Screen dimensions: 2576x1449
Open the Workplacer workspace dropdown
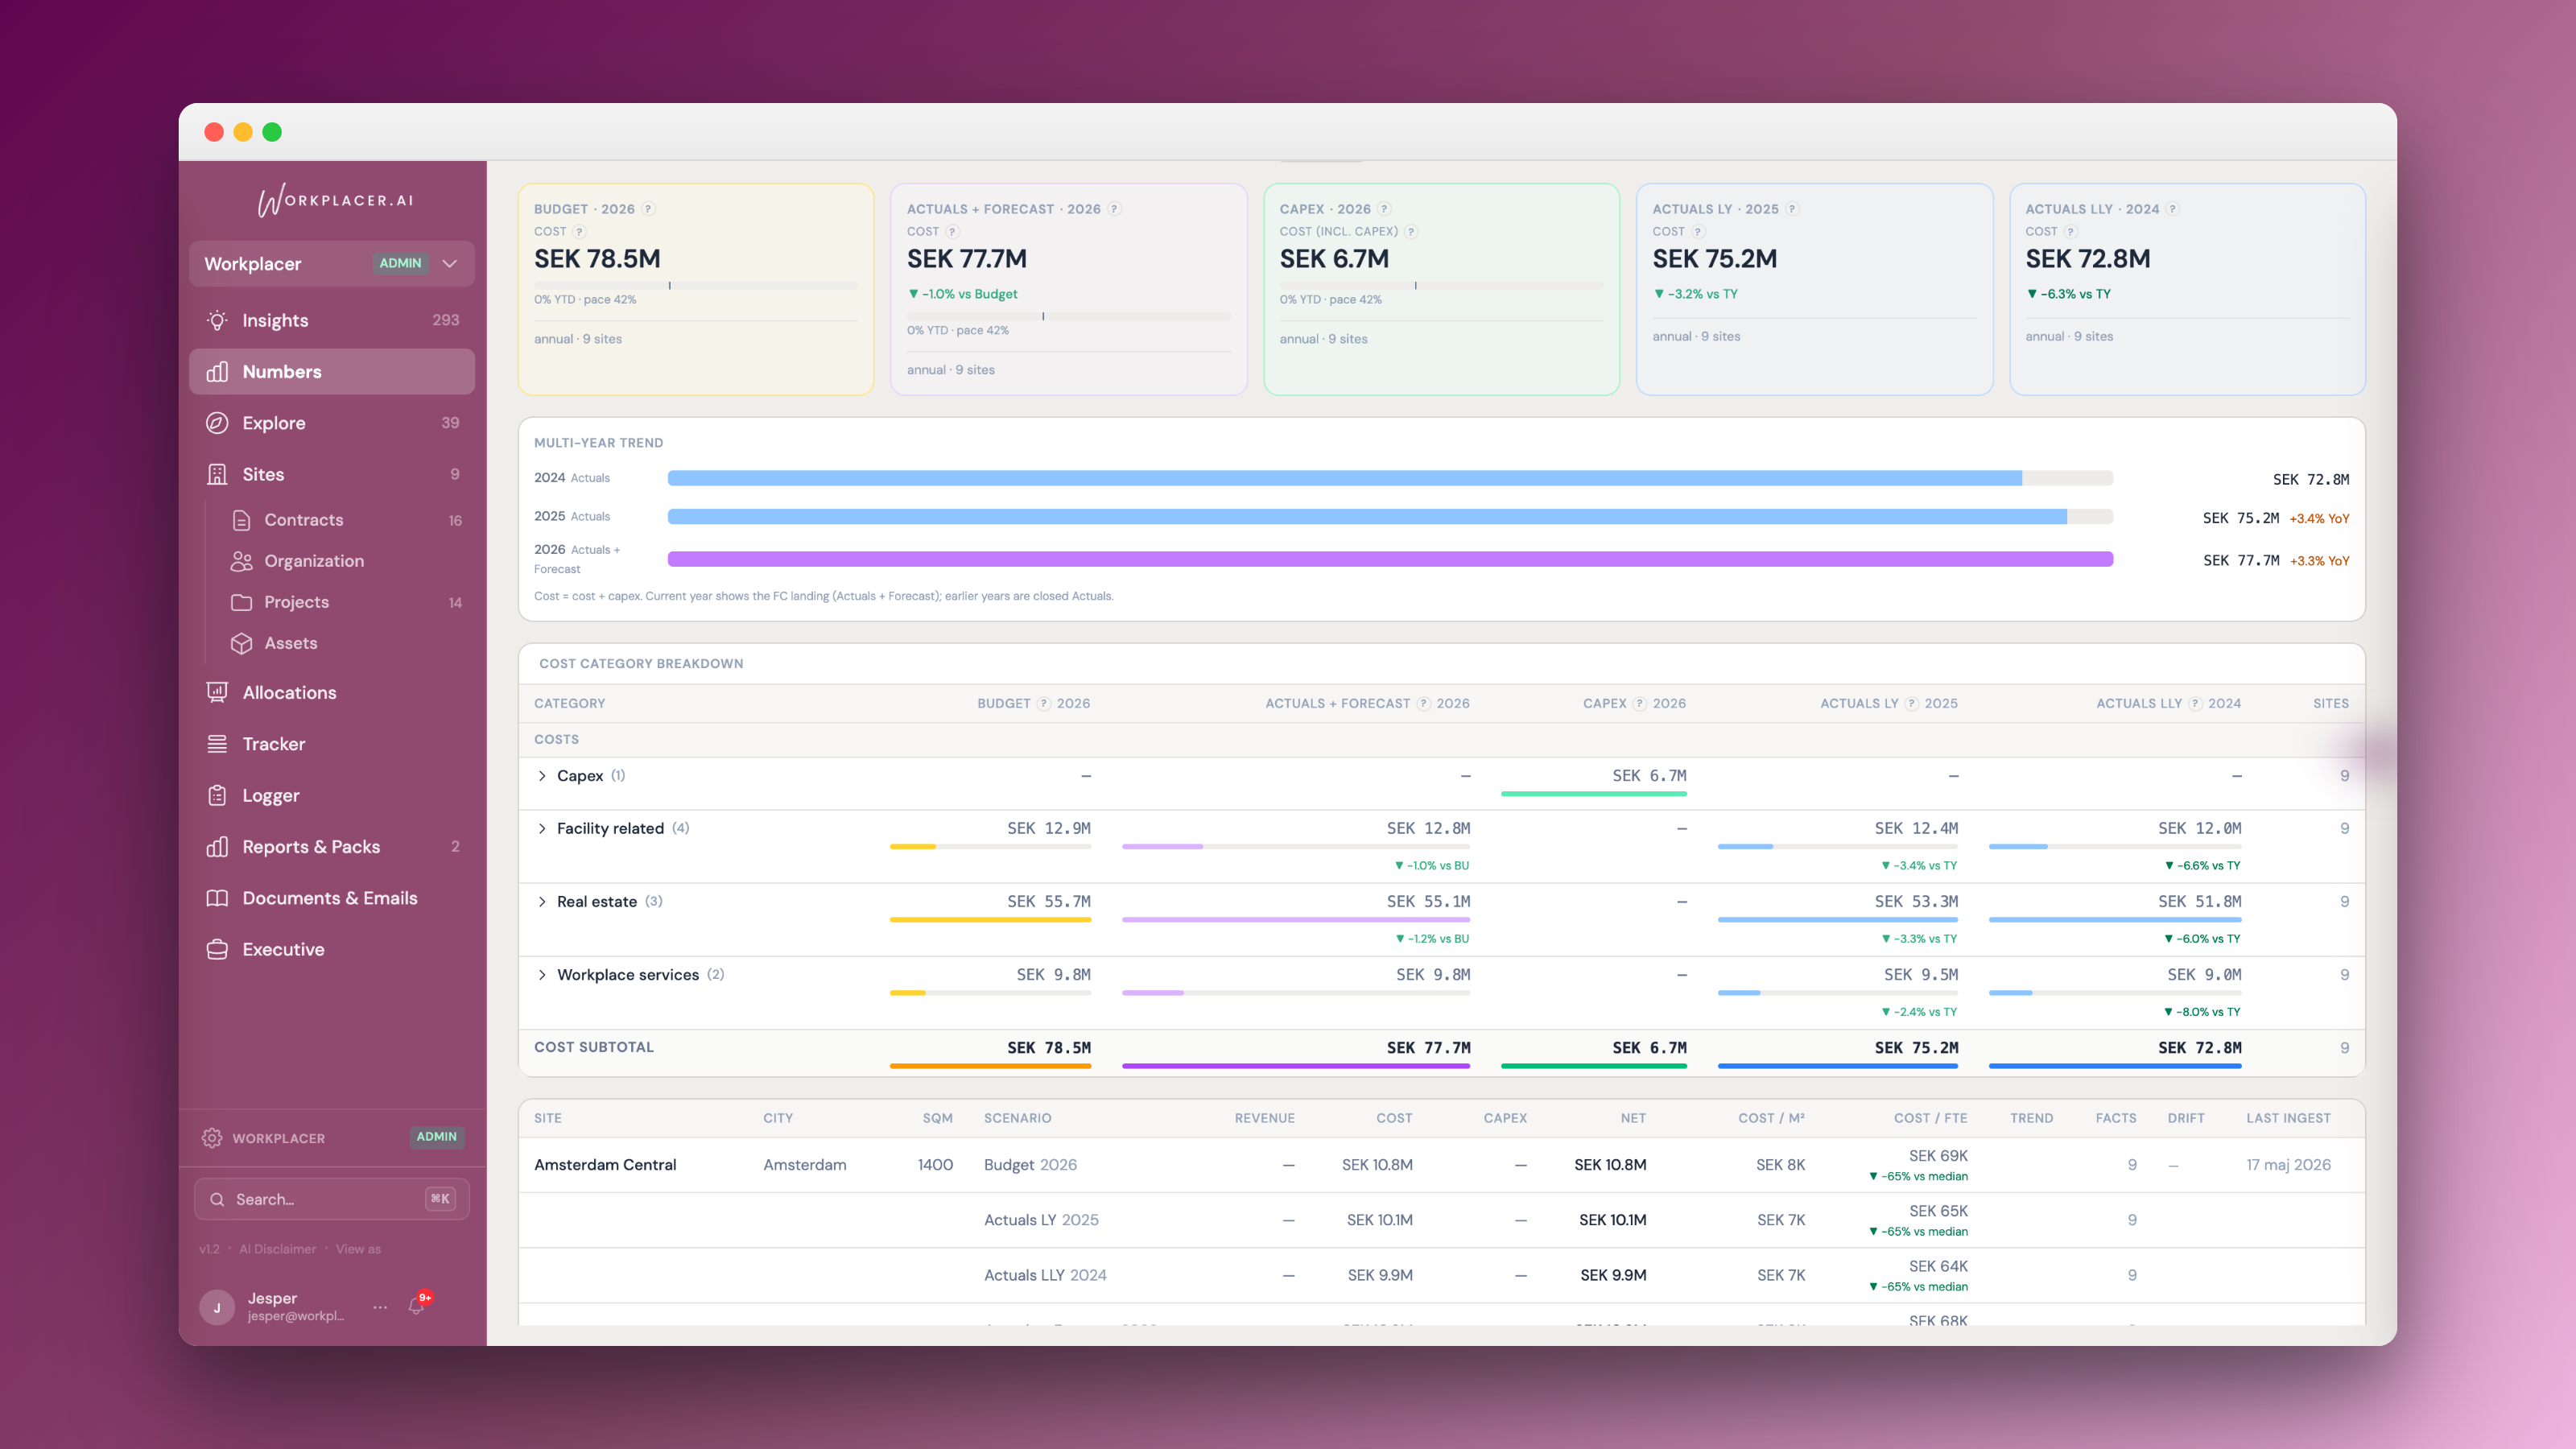point(332,264)
